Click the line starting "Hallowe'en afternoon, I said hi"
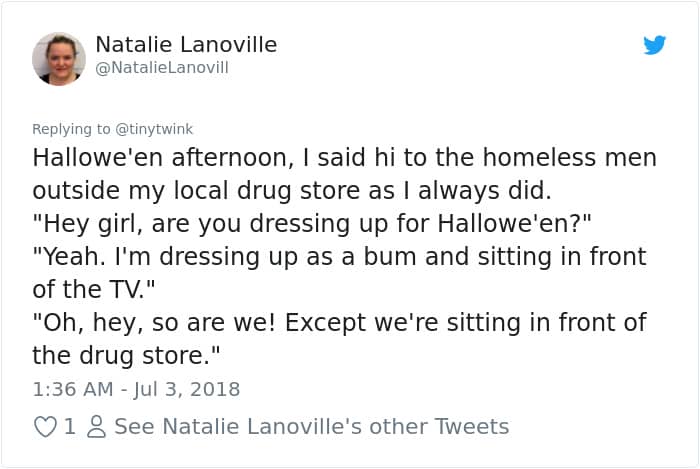The image size is (700, 469). click(344, 158)
